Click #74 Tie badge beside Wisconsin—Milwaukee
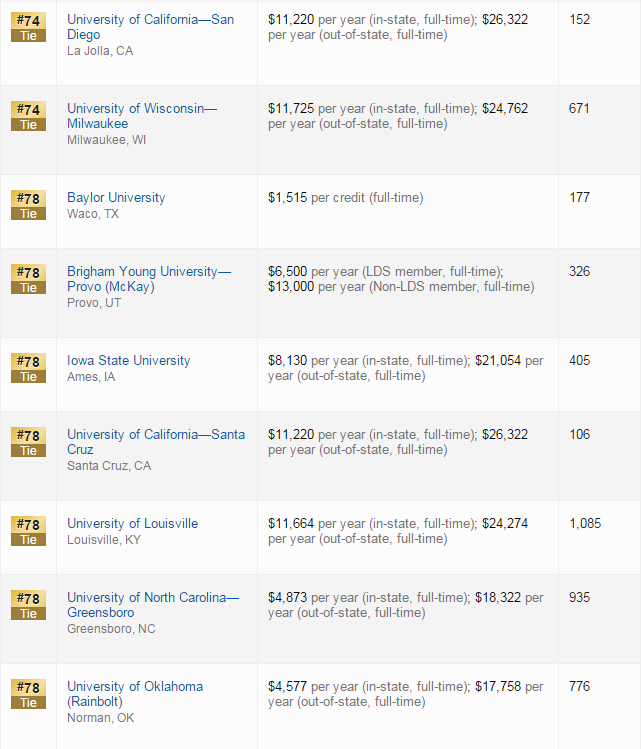This screenshot has width=641, height=749. 28,116
